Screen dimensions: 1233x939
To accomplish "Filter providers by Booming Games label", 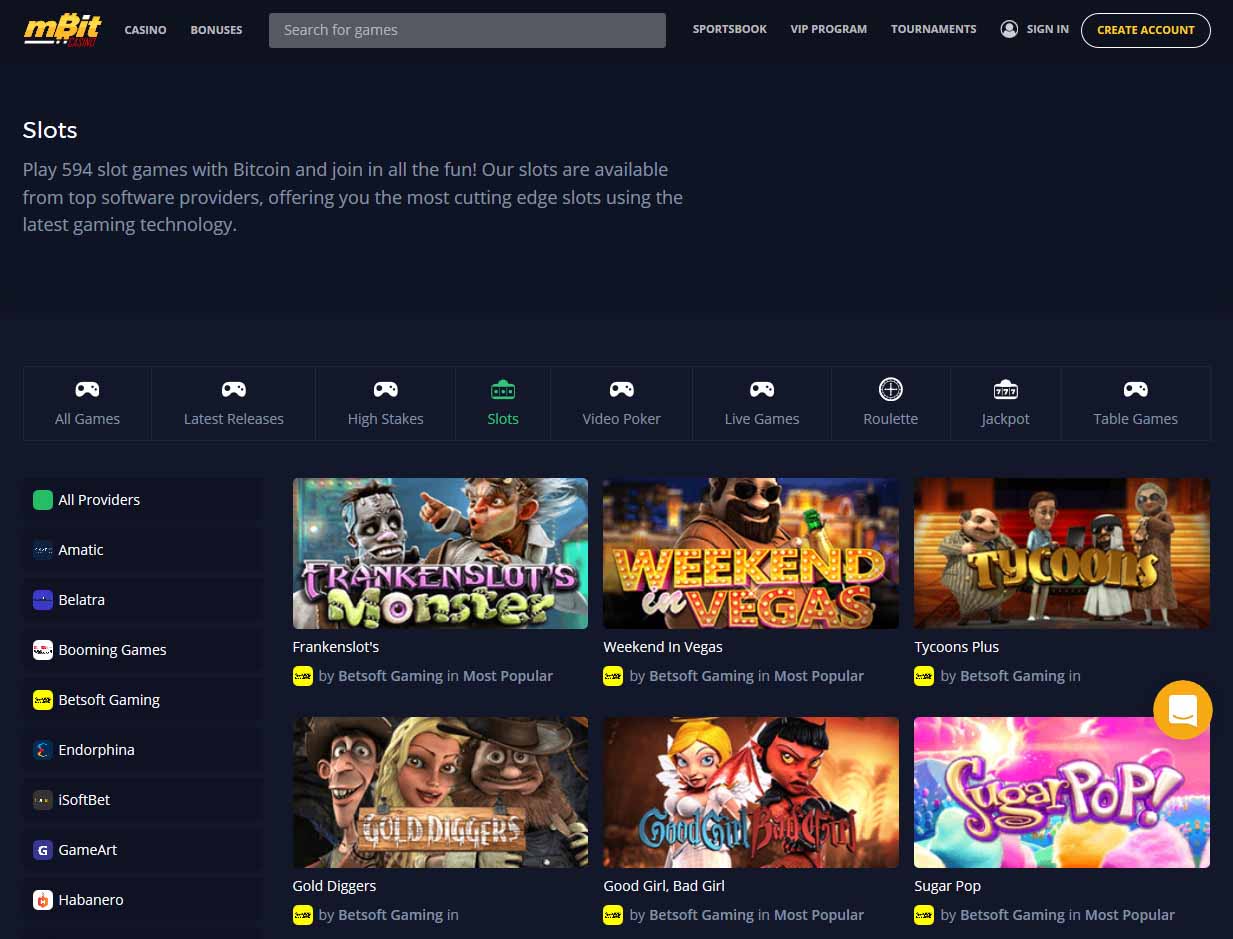I will pyautogui.click(x=113, y=650).
